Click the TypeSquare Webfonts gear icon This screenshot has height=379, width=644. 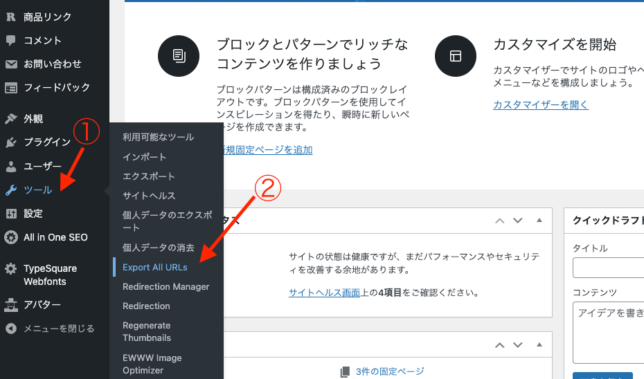click(11, 269)
